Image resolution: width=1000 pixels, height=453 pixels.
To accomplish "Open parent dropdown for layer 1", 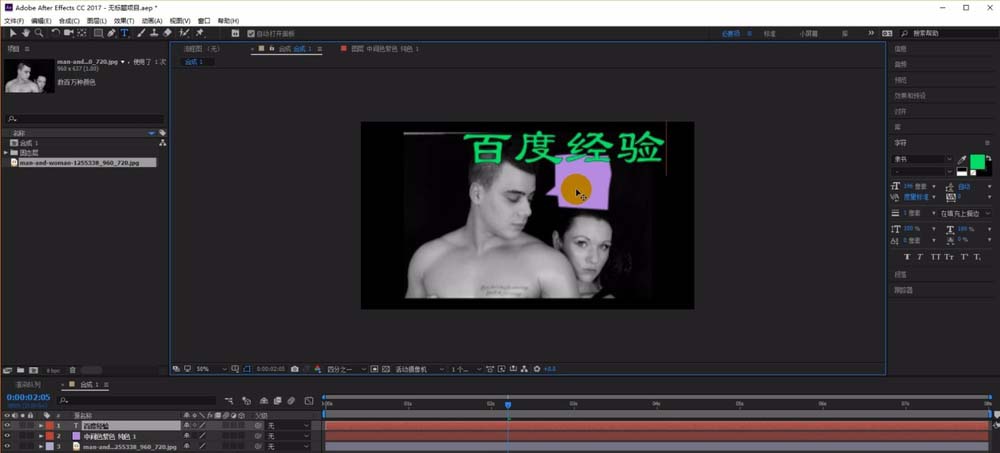I will point(288,426).
